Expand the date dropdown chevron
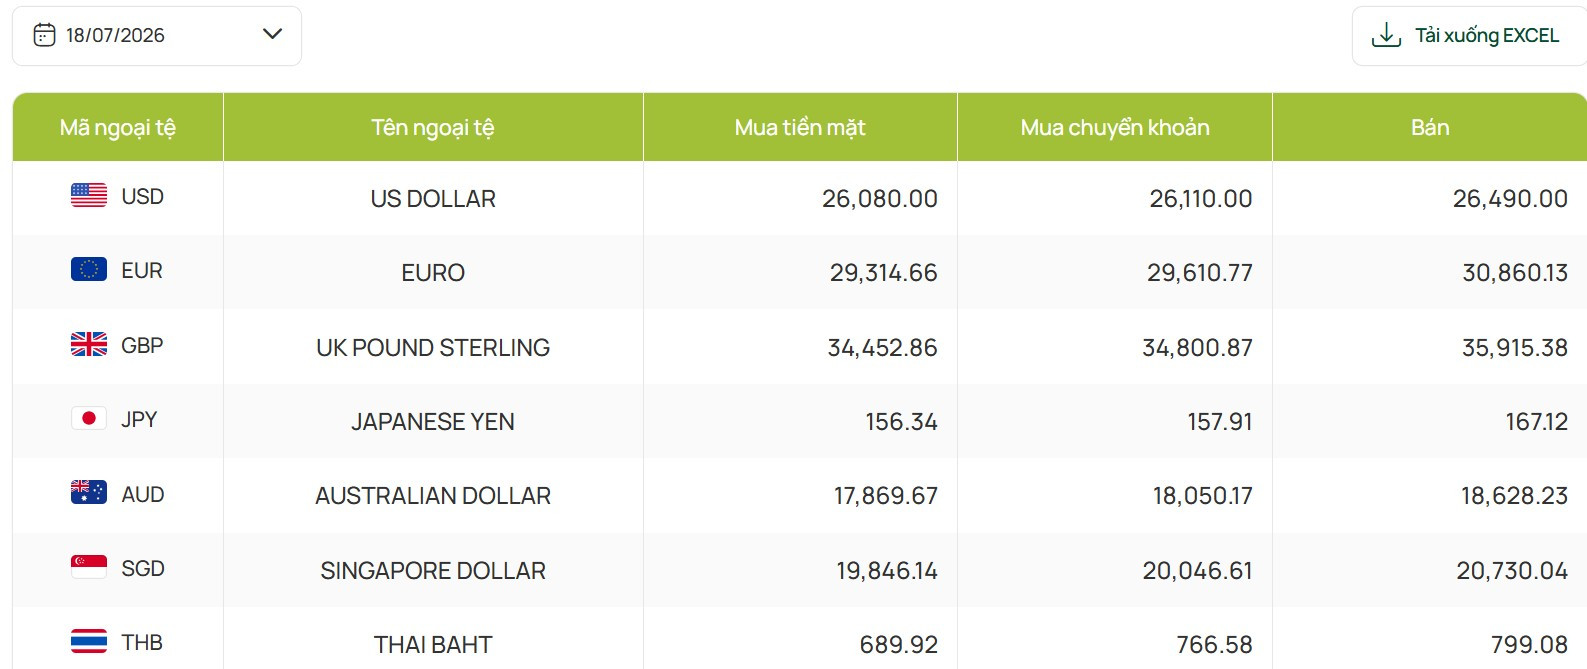The height and width of the screenshot is (669, 1587). [272, 34]
